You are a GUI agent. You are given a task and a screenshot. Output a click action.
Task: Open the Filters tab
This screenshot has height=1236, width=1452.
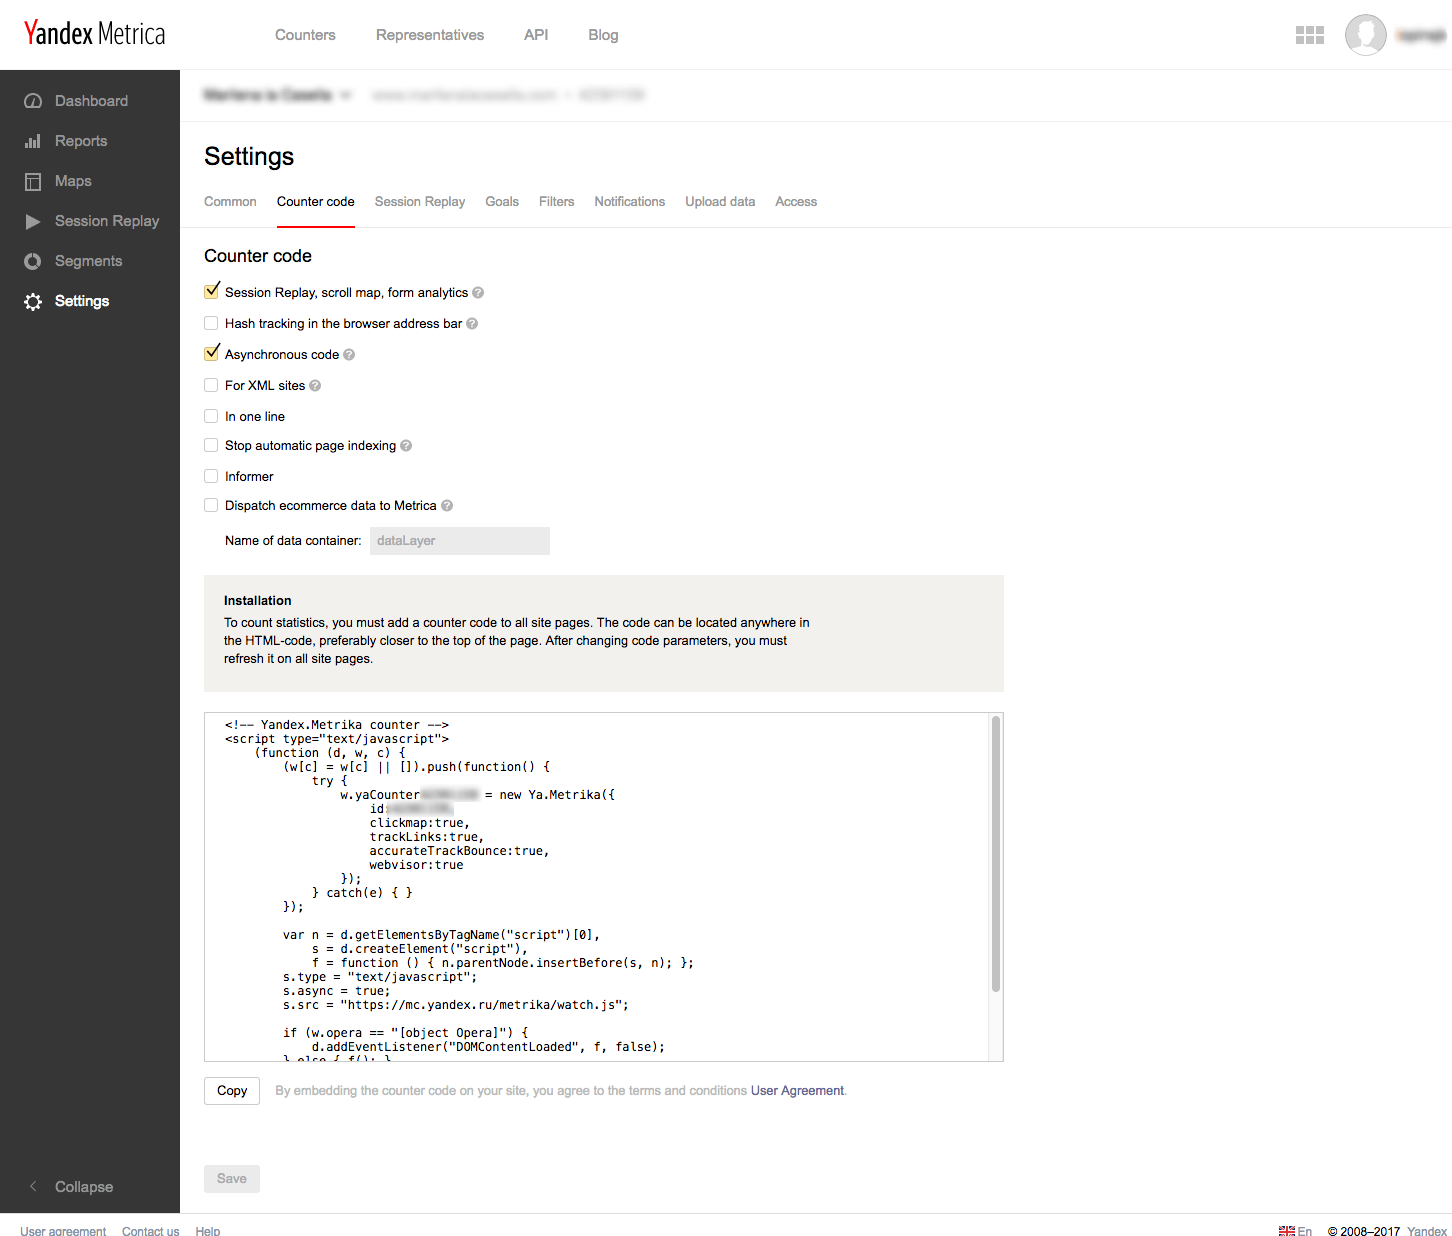pyautogui.click(x=557, y=202)
